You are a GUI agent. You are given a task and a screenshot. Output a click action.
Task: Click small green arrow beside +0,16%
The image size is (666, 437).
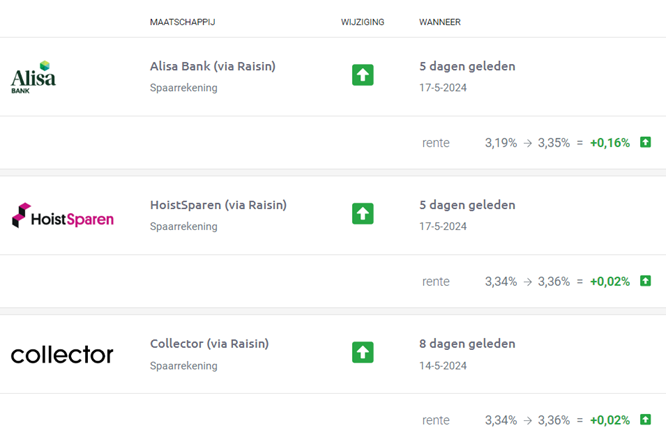[645, 142]
